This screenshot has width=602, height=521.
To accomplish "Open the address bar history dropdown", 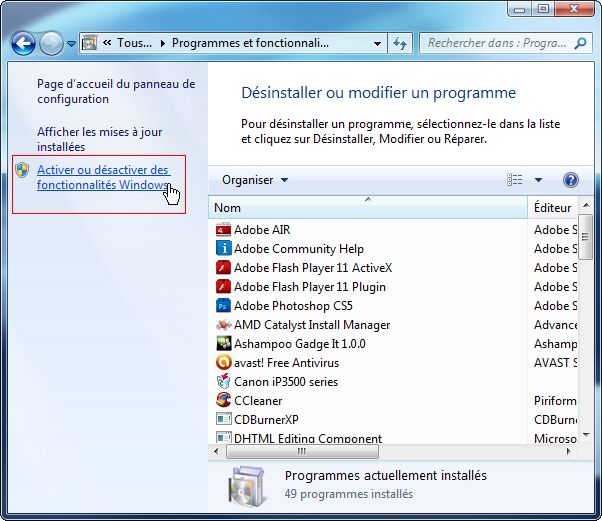I will pos(377,43).
